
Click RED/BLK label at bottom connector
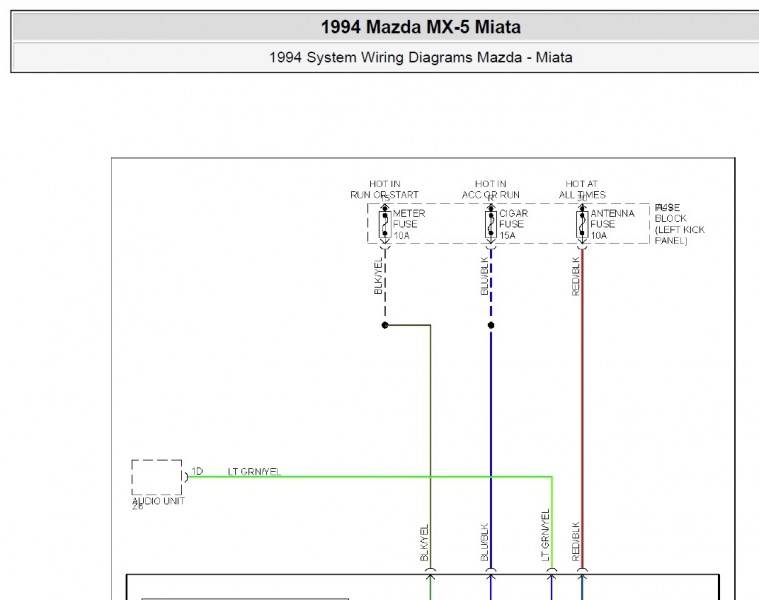click(x=576, y=541)
